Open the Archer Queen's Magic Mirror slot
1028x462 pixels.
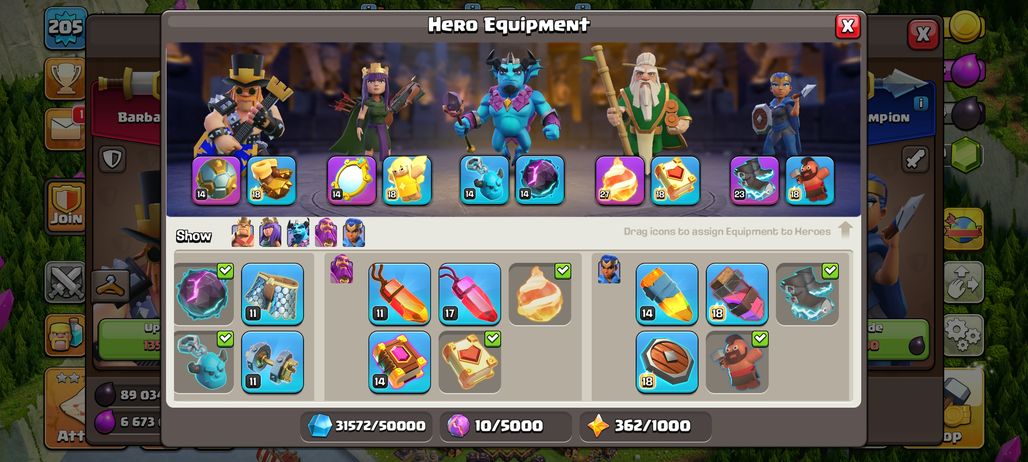[x=351, y=180]
